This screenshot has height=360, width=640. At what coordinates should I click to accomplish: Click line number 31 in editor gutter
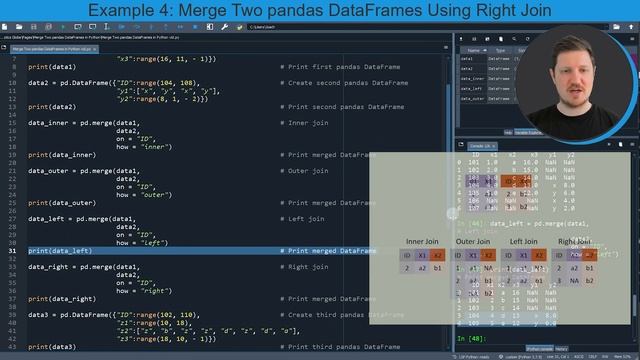[13, 251]
